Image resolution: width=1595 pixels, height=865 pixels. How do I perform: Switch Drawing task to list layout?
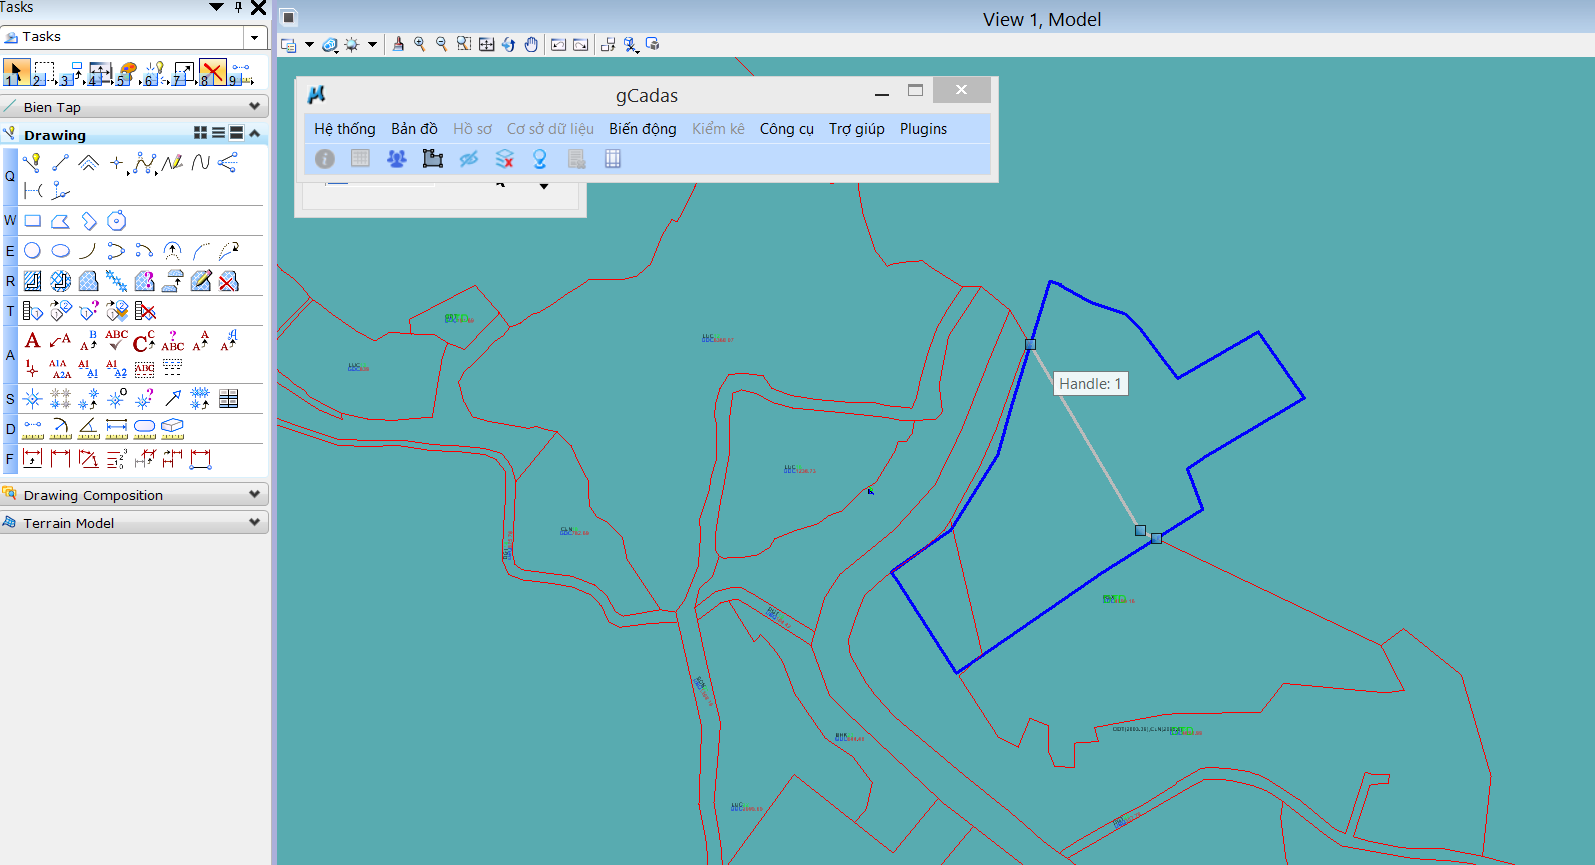point(218,133)
